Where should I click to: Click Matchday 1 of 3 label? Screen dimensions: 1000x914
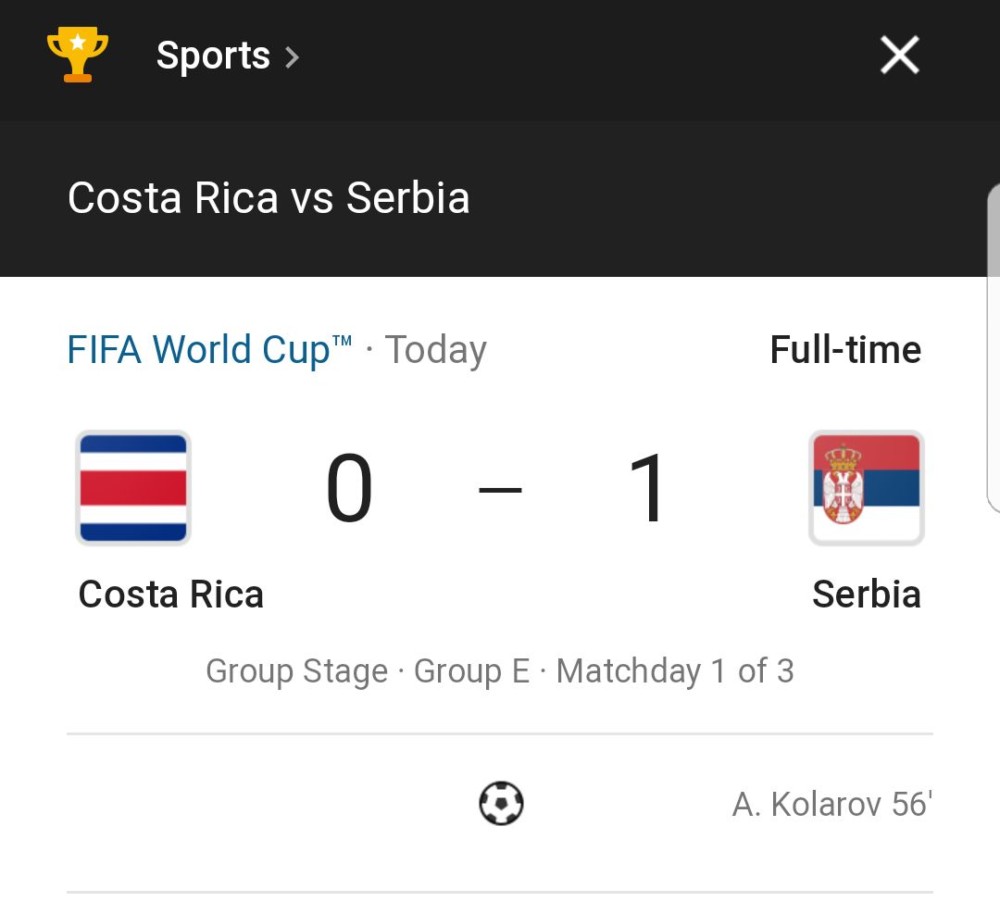(x=675, y=671)
